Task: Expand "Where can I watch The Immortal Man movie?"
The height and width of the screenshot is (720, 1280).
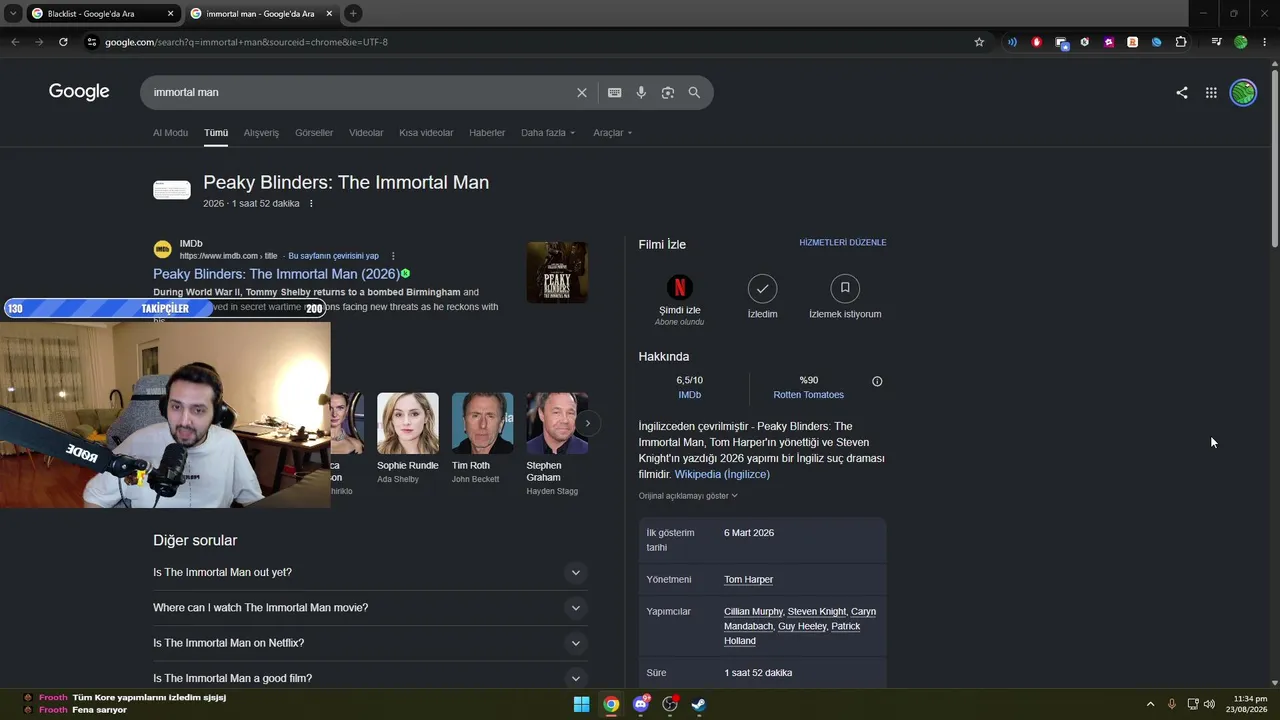Action: coord(370,608)
